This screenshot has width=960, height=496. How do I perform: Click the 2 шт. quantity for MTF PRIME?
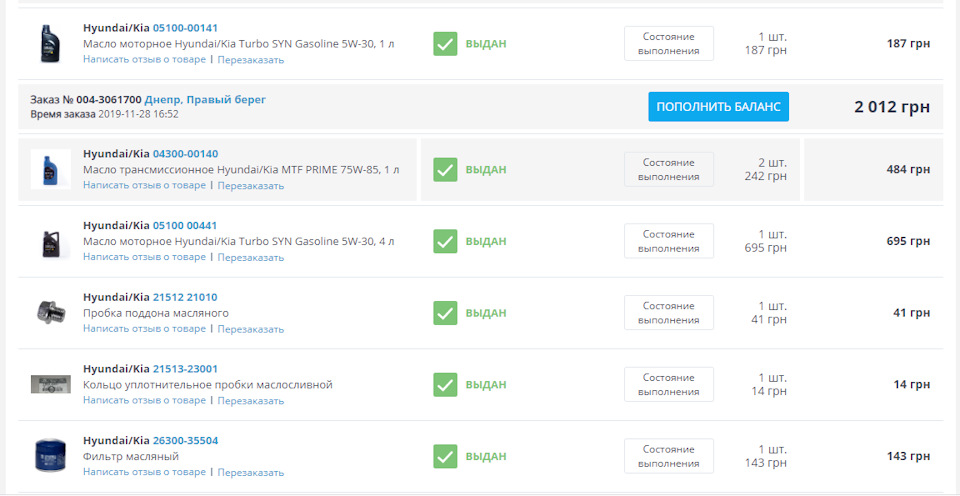pyautogui.click(x=773, y=163)
